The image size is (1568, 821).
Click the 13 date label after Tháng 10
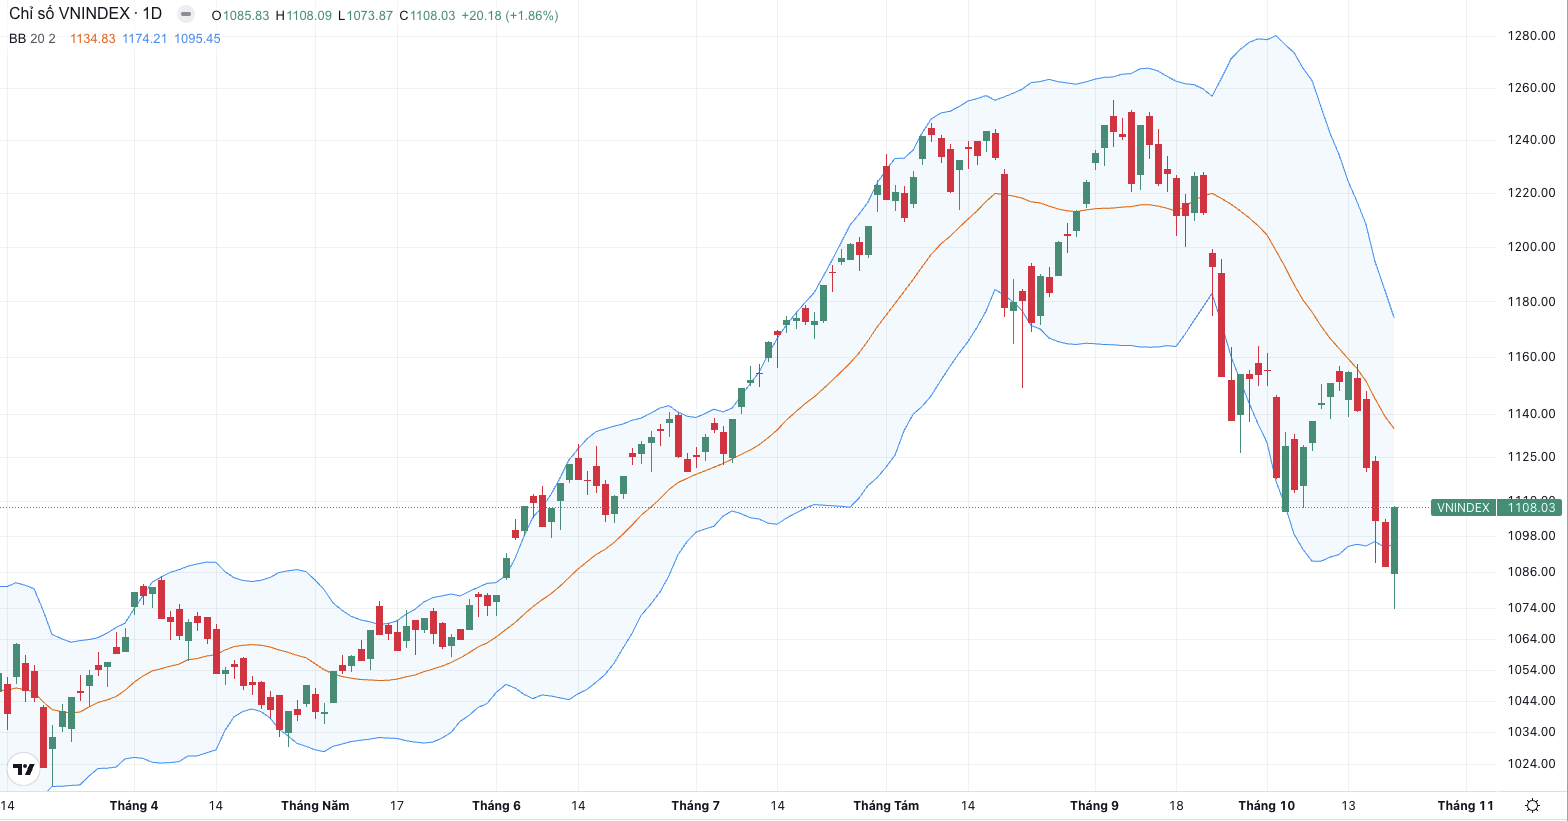(1348, 805)
